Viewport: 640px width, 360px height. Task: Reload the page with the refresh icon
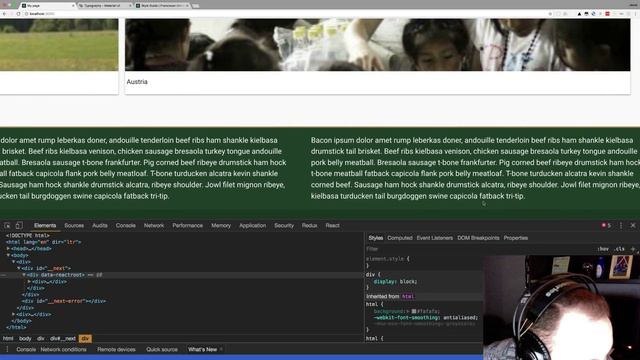pos(18,14)
